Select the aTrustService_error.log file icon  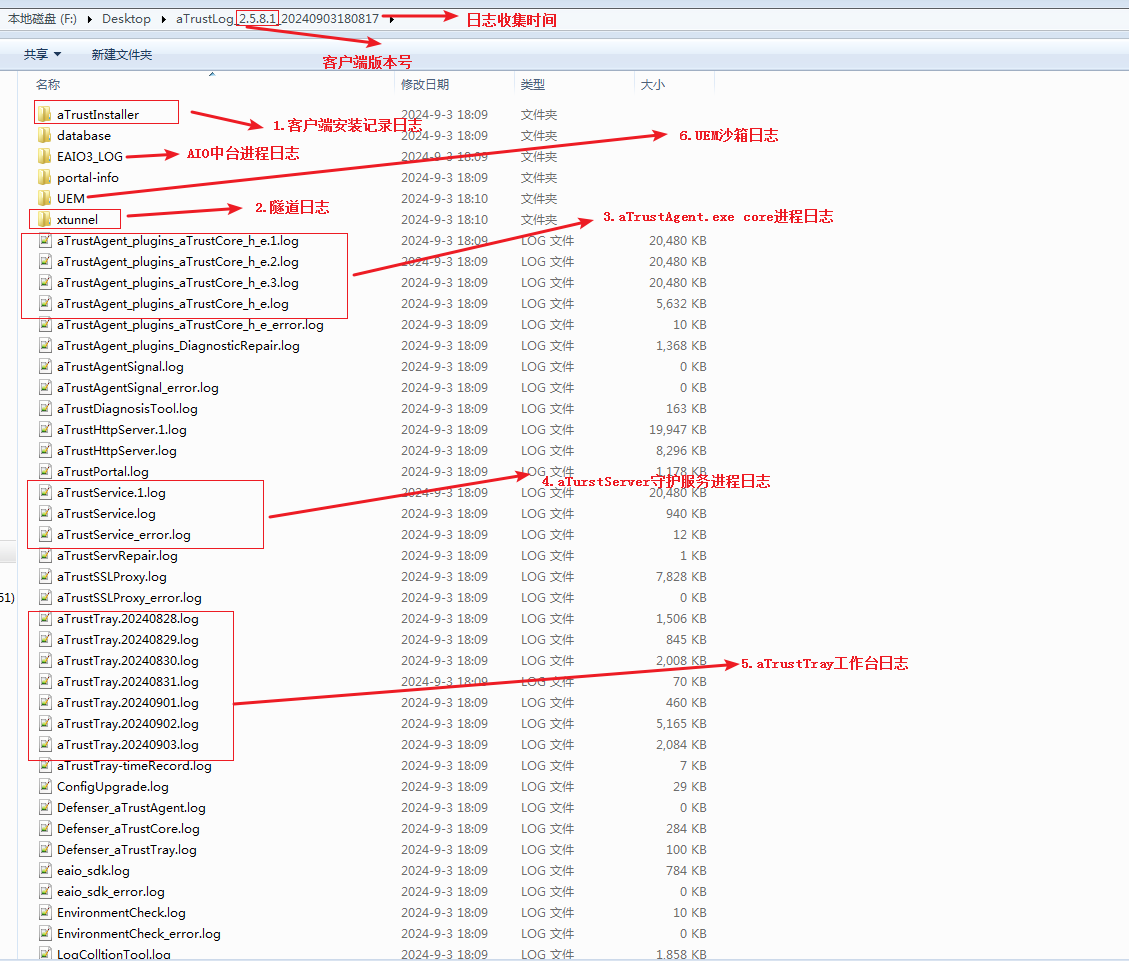coord(45,534)
